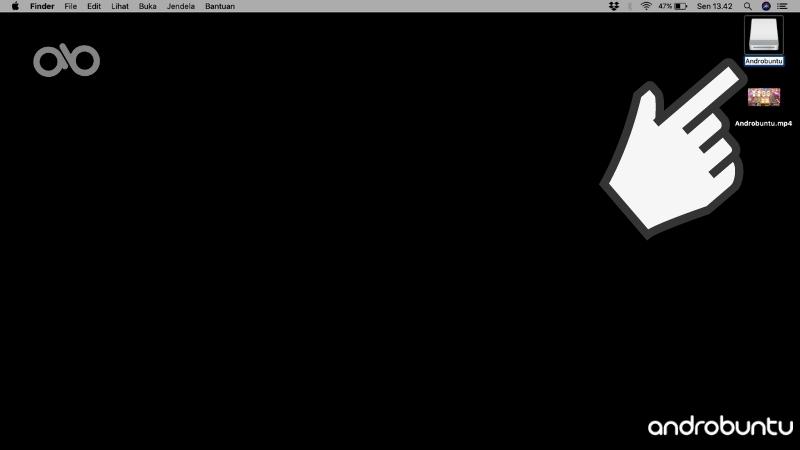800x450 pixels.
Task: Select the Androbuntu.mp4 video thumbnail
Action: coord(764,97)
